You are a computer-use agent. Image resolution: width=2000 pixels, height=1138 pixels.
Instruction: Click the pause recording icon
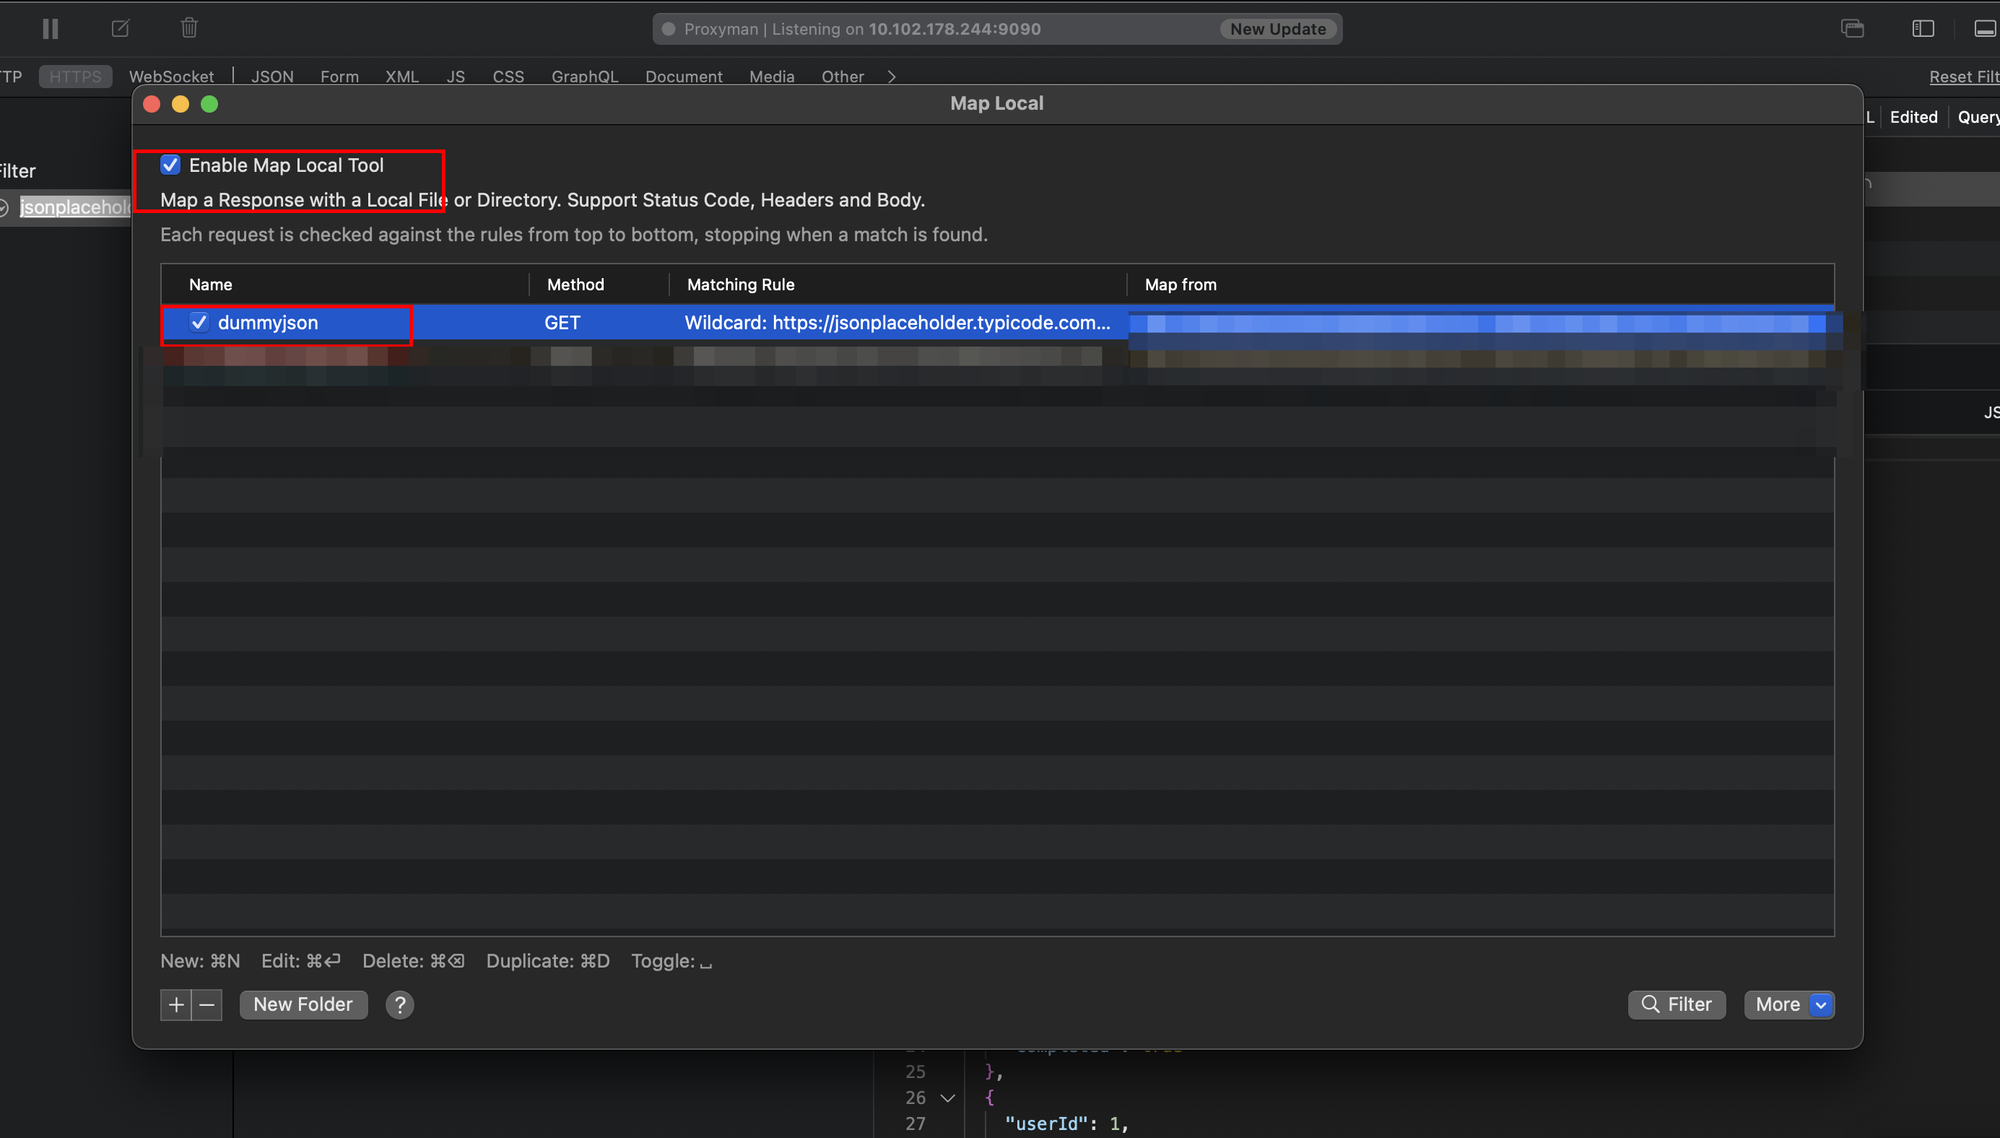pos(50,29)
